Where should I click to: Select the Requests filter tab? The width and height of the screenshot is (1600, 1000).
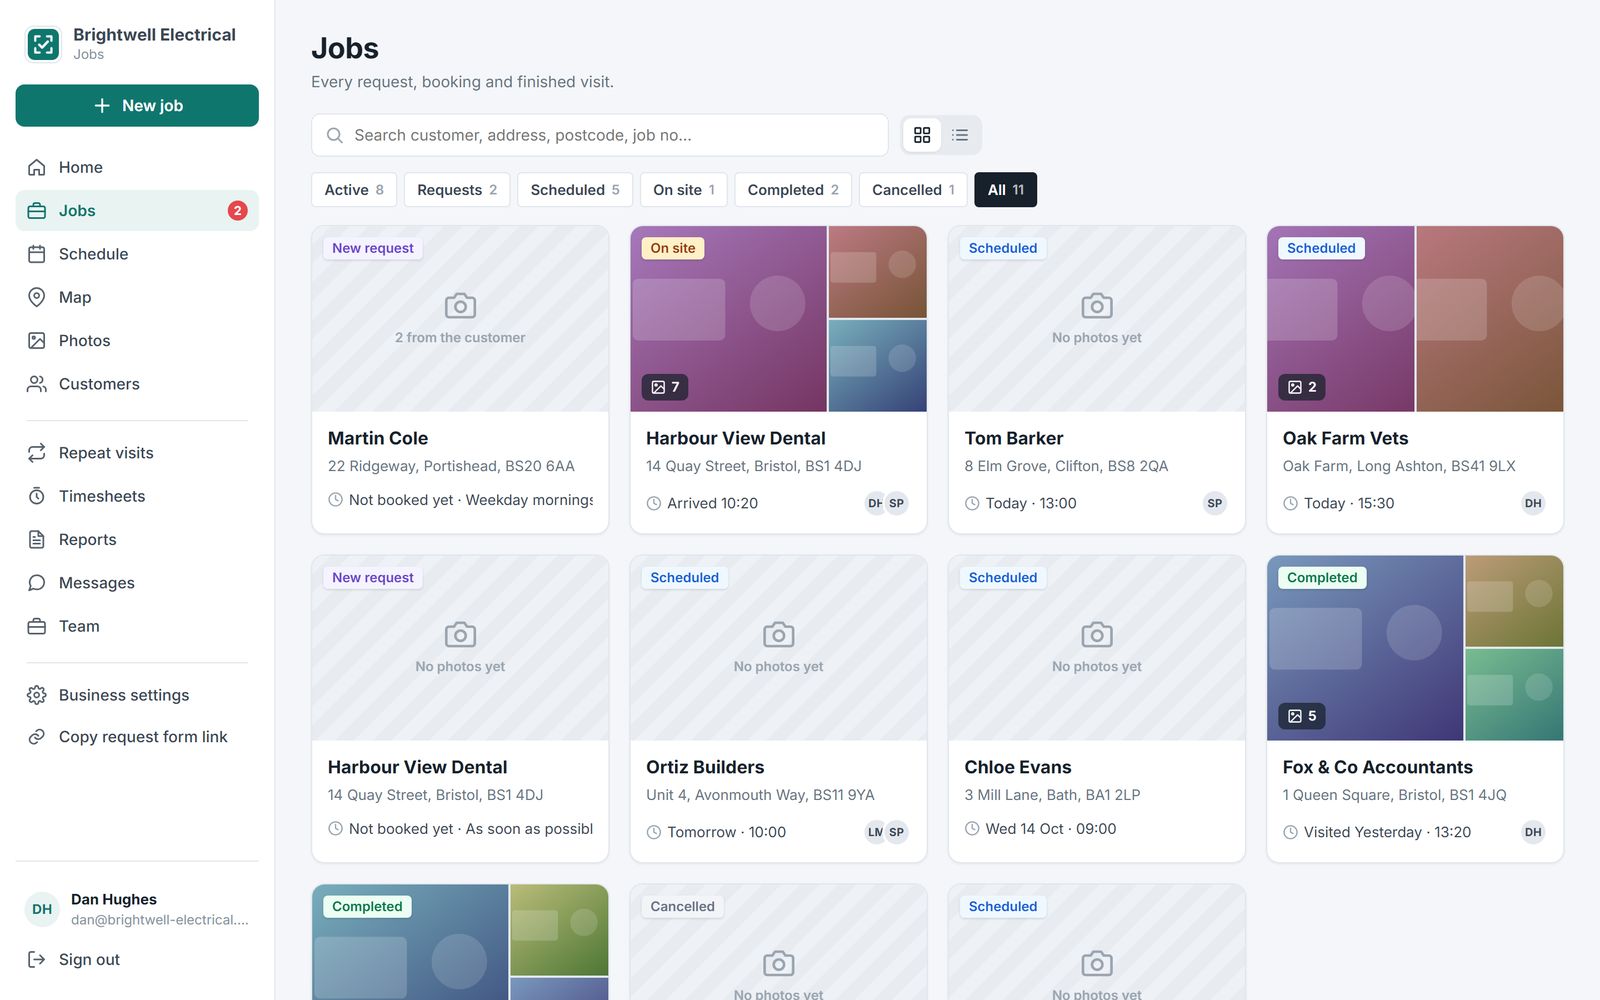(457, 190)
